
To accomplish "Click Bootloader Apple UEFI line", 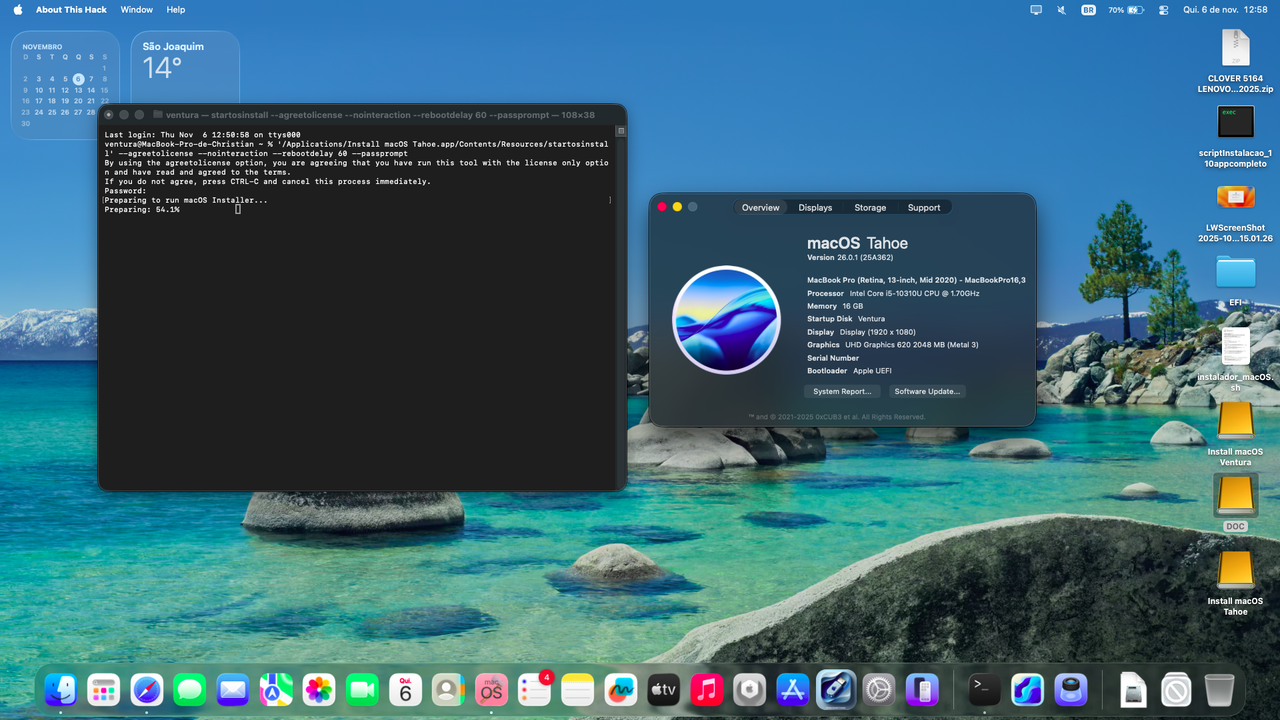I will (849, 371).
